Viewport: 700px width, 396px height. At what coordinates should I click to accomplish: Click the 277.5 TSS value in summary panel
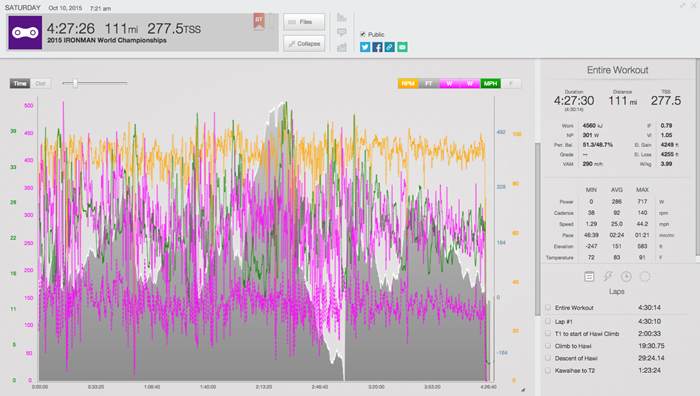click(x=666, y=101)
